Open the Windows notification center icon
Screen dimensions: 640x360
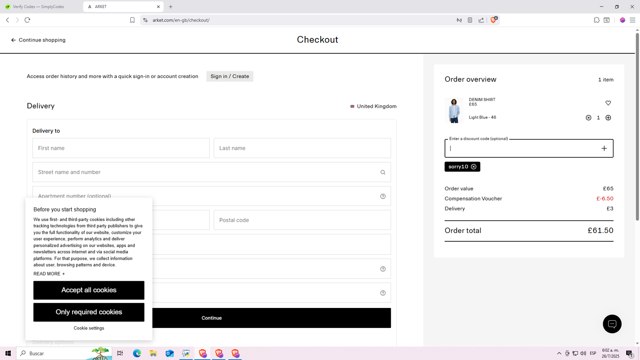tap(629, 353)
